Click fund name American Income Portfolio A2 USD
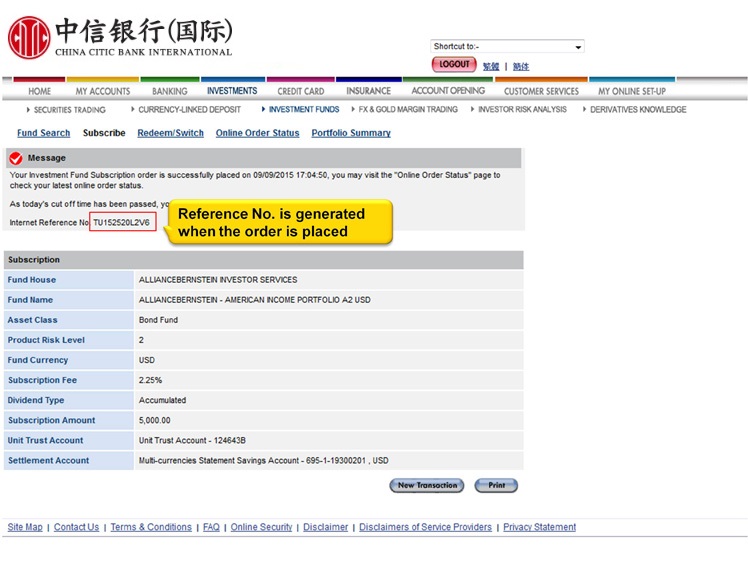Image resolution: width=748 pixels, height=561 pixels. pyautogui.click(x=255, y=300)
